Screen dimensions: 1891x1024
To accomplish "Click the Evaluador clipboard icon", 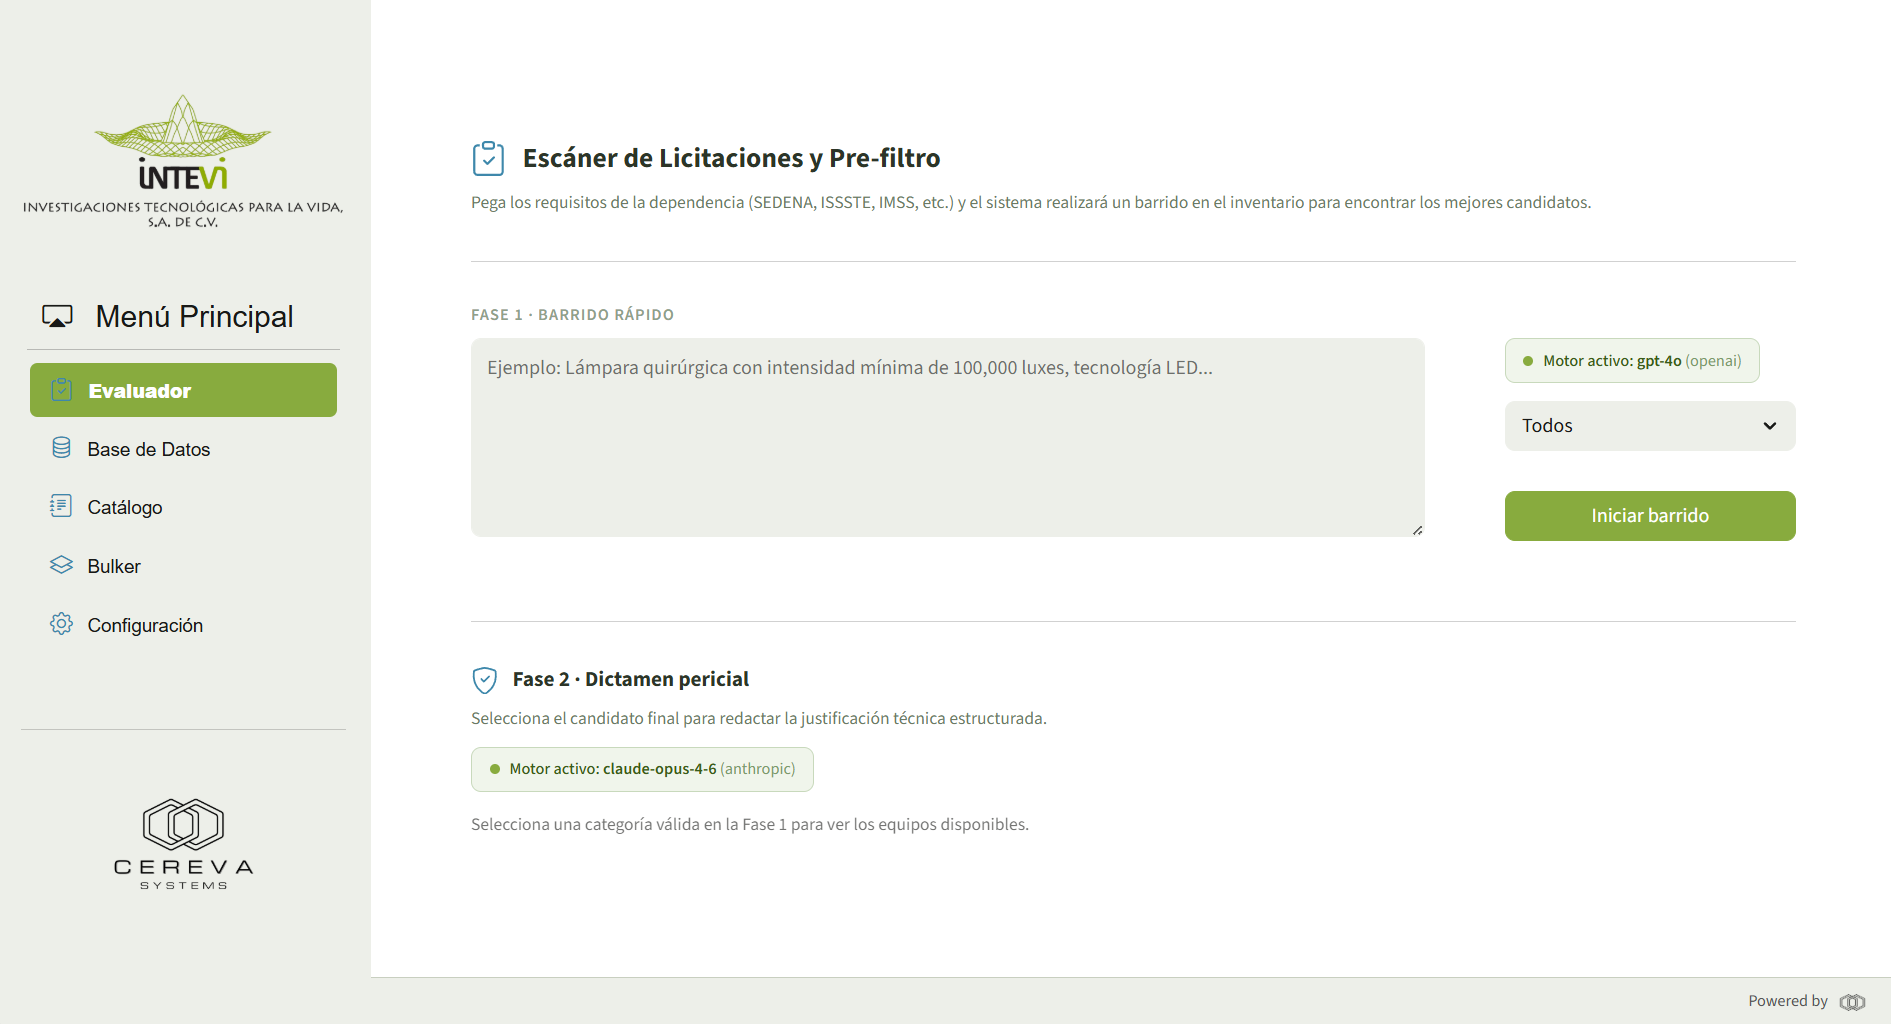I will click(x=62, y=390).
